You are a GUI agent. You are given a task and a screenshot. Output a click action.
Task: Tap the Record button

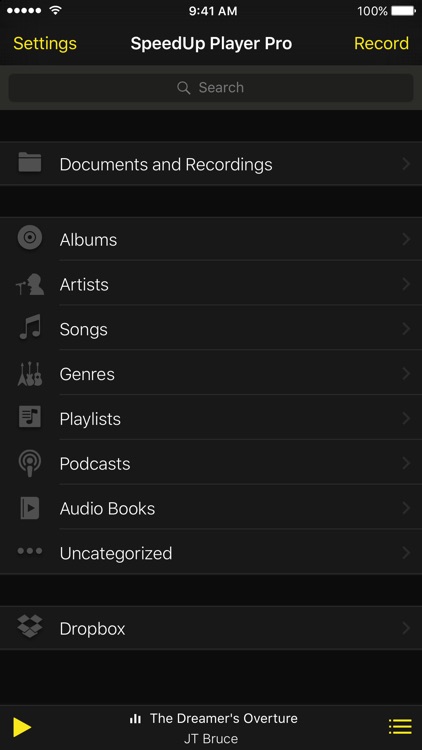click(381, 44)
